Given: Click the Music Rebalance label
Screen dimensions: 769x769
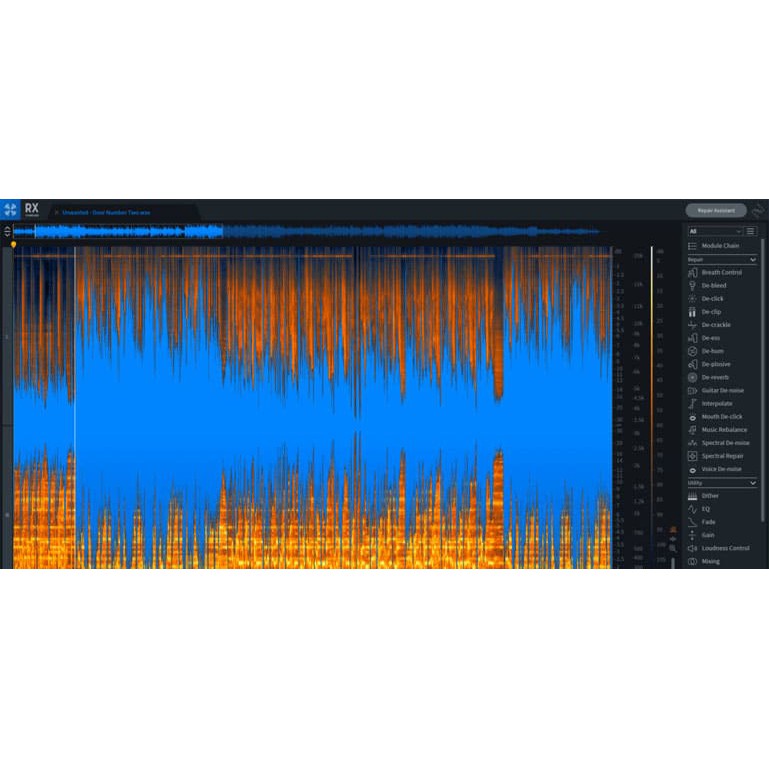Looking at the screenshot, I should (x=724, y=430).
